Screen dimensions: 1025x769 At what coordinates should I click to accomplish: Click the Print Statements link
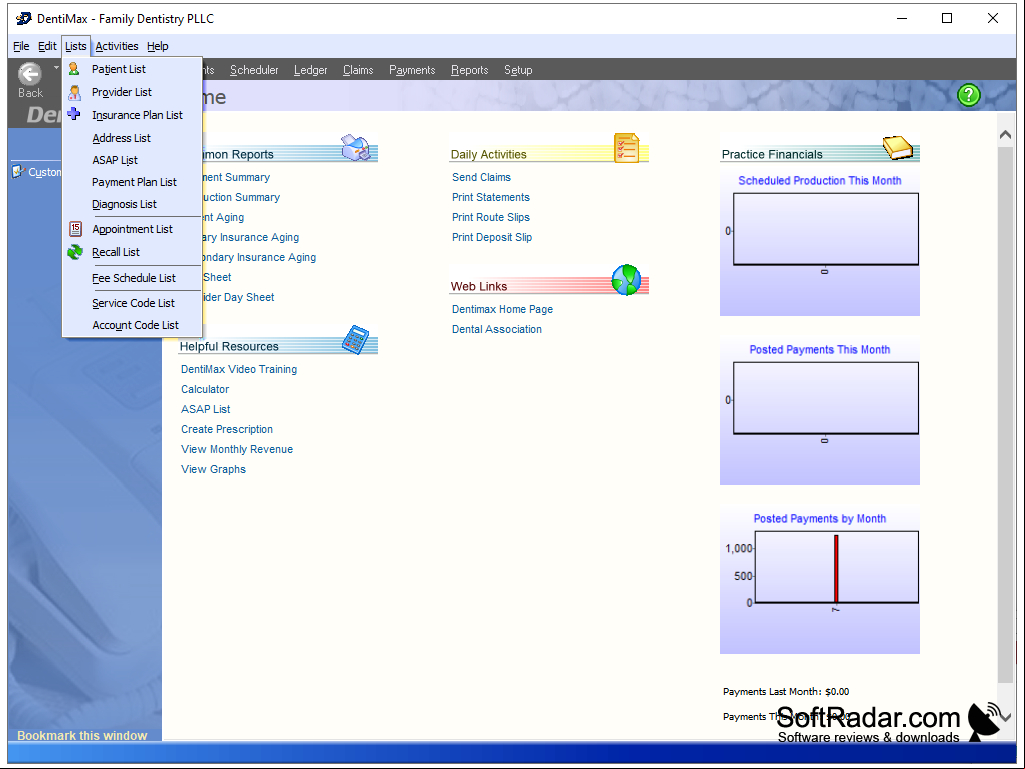[x=491, y=197]
